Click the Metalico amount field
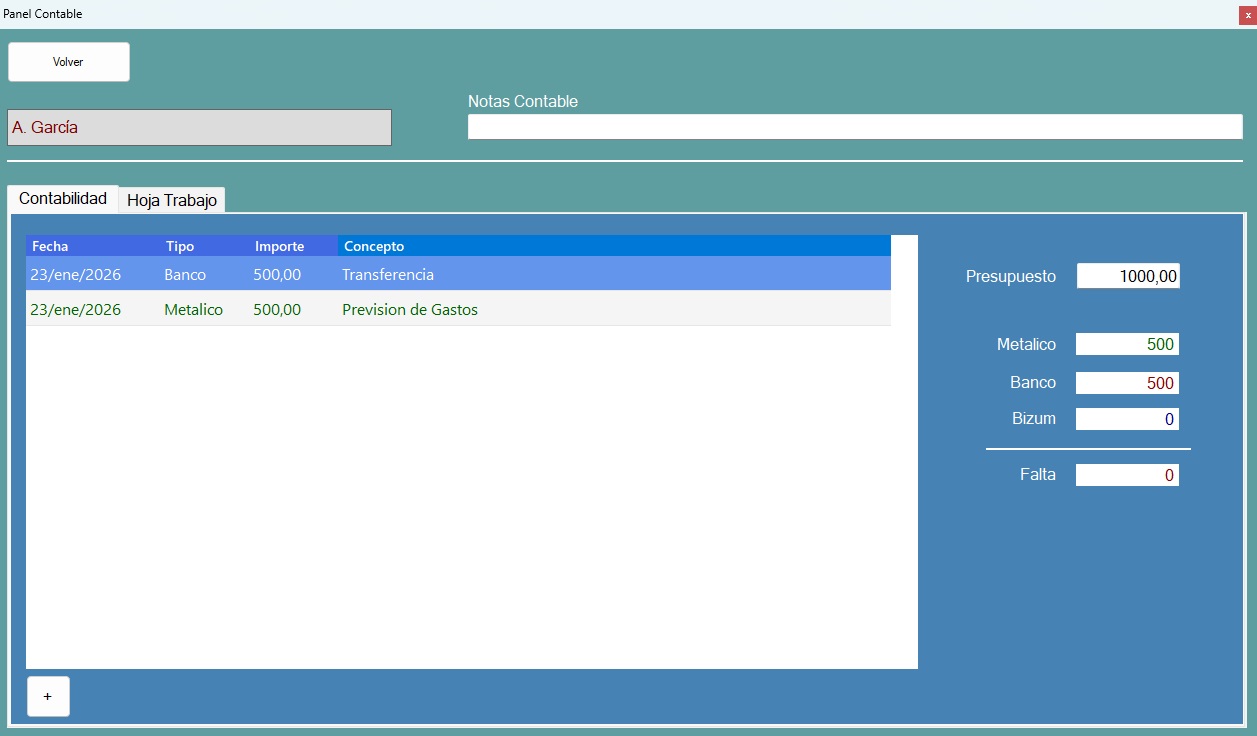The height and width of the screenshot is (736, 1257). [x=1127, y=343]
